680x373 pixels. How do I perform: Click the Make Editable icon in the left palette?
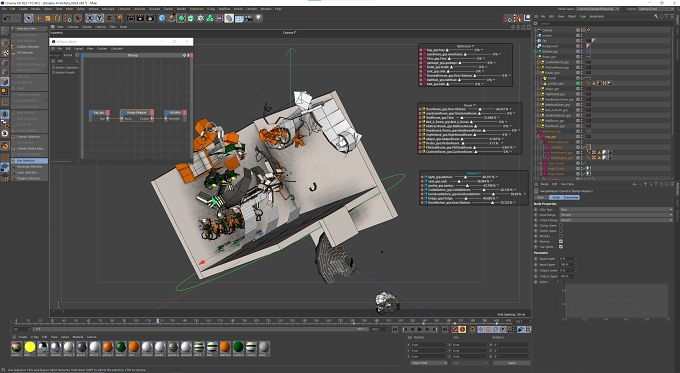[x=5, y=31]
